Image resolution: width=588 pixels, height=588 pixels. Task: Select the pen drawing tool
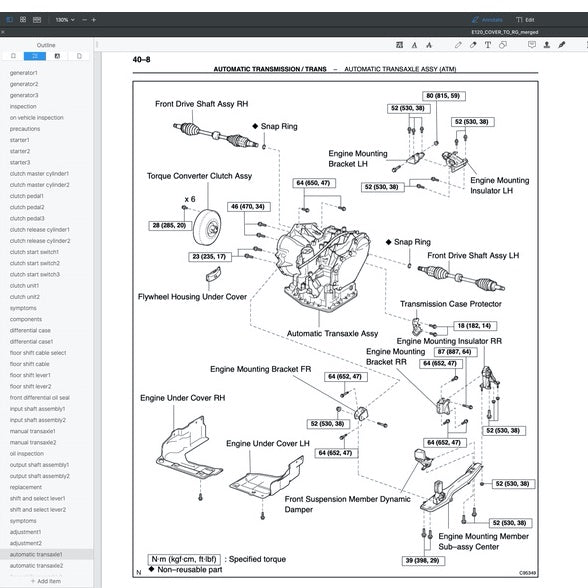coord(458,45)
